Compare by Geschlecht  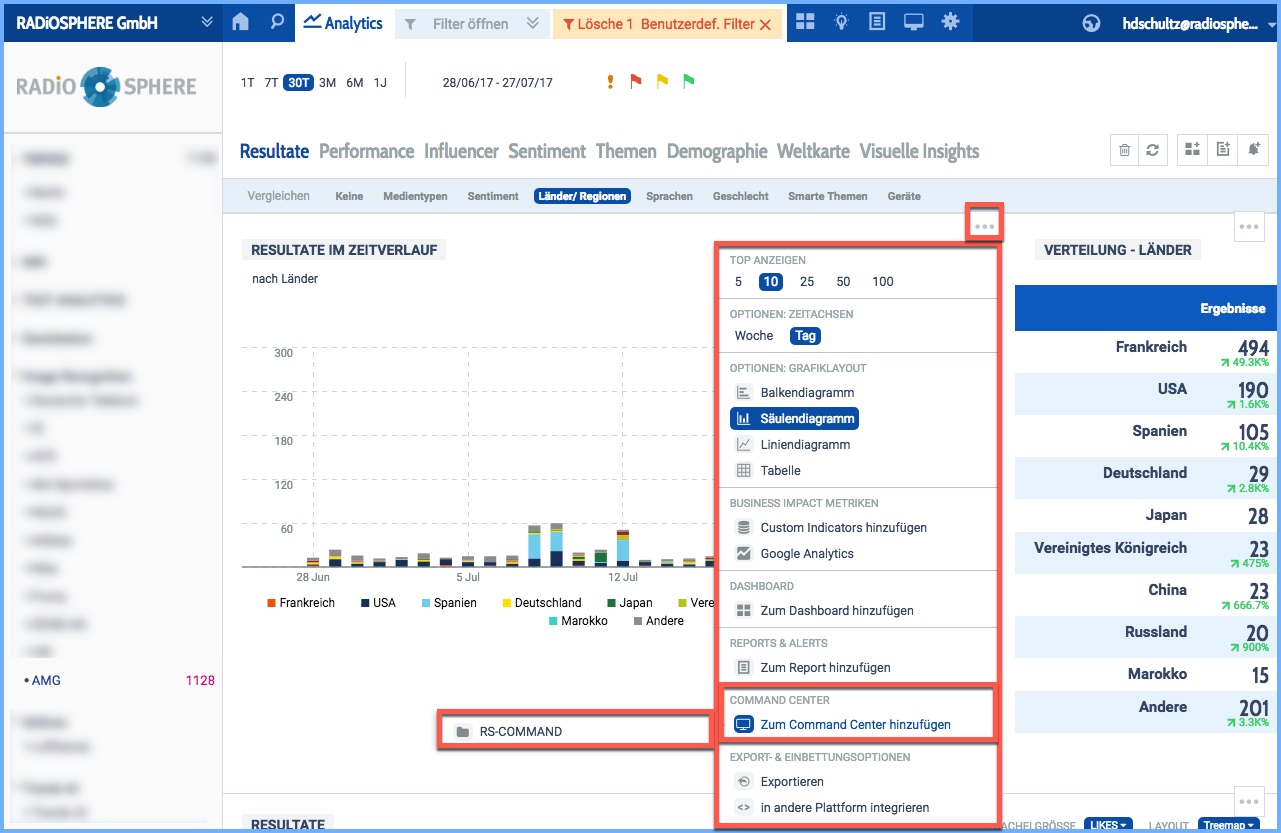(741, 196)
